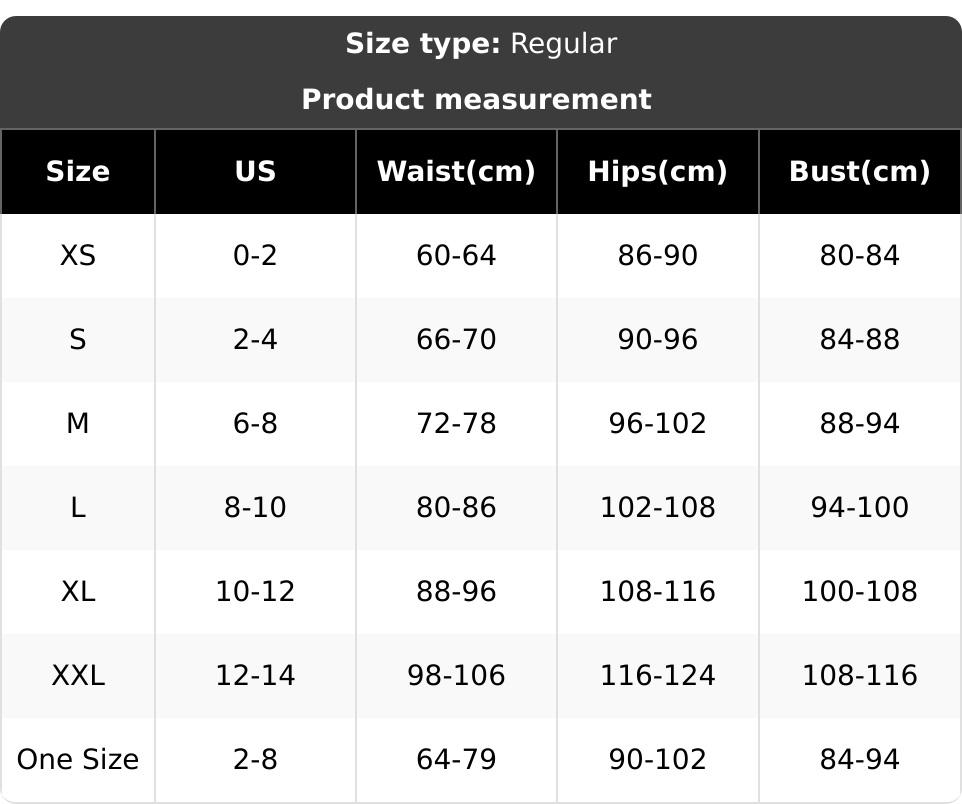This screenshot has height=804, width=962.
Task: Click the Product measurement title
Action: (x=476, y=100)
